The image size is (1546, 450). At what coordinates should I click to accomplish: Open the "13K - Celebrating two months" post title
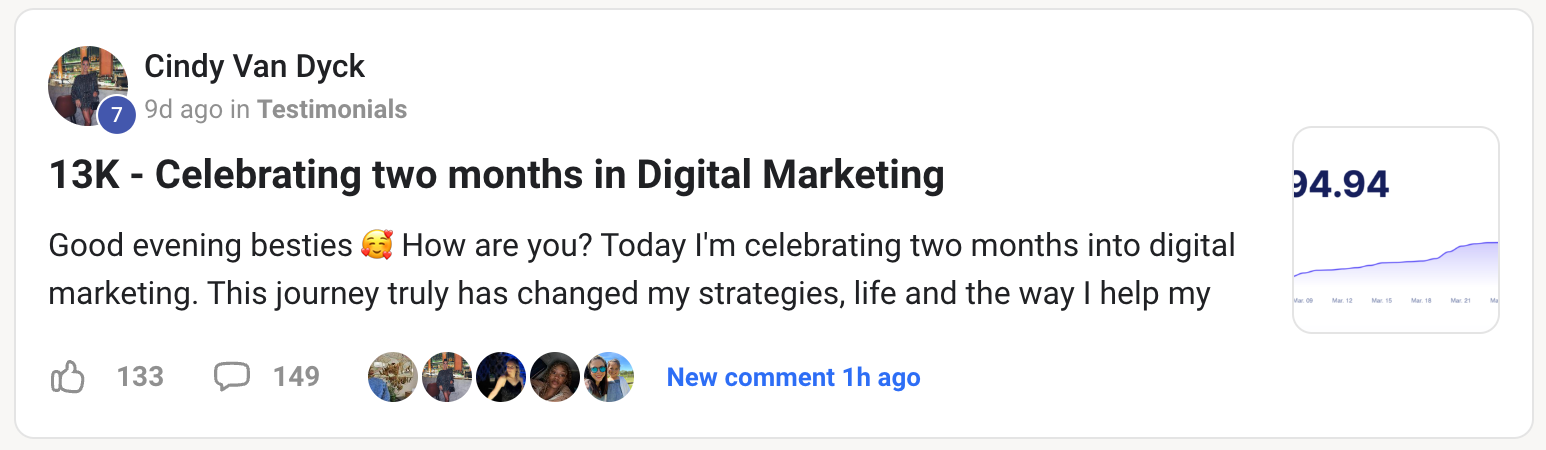tap(496, 176)
